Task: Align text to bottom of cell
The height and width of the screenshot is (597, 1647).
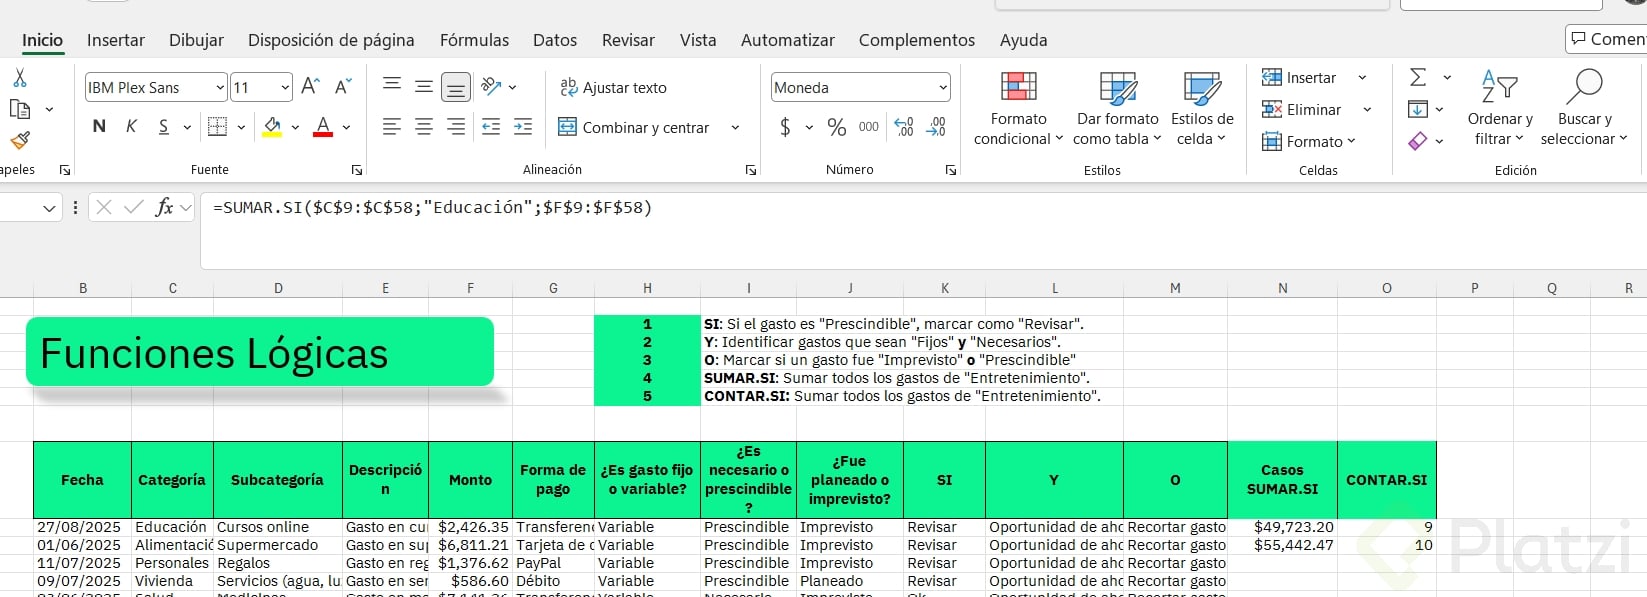Action: tap(456, 87)
